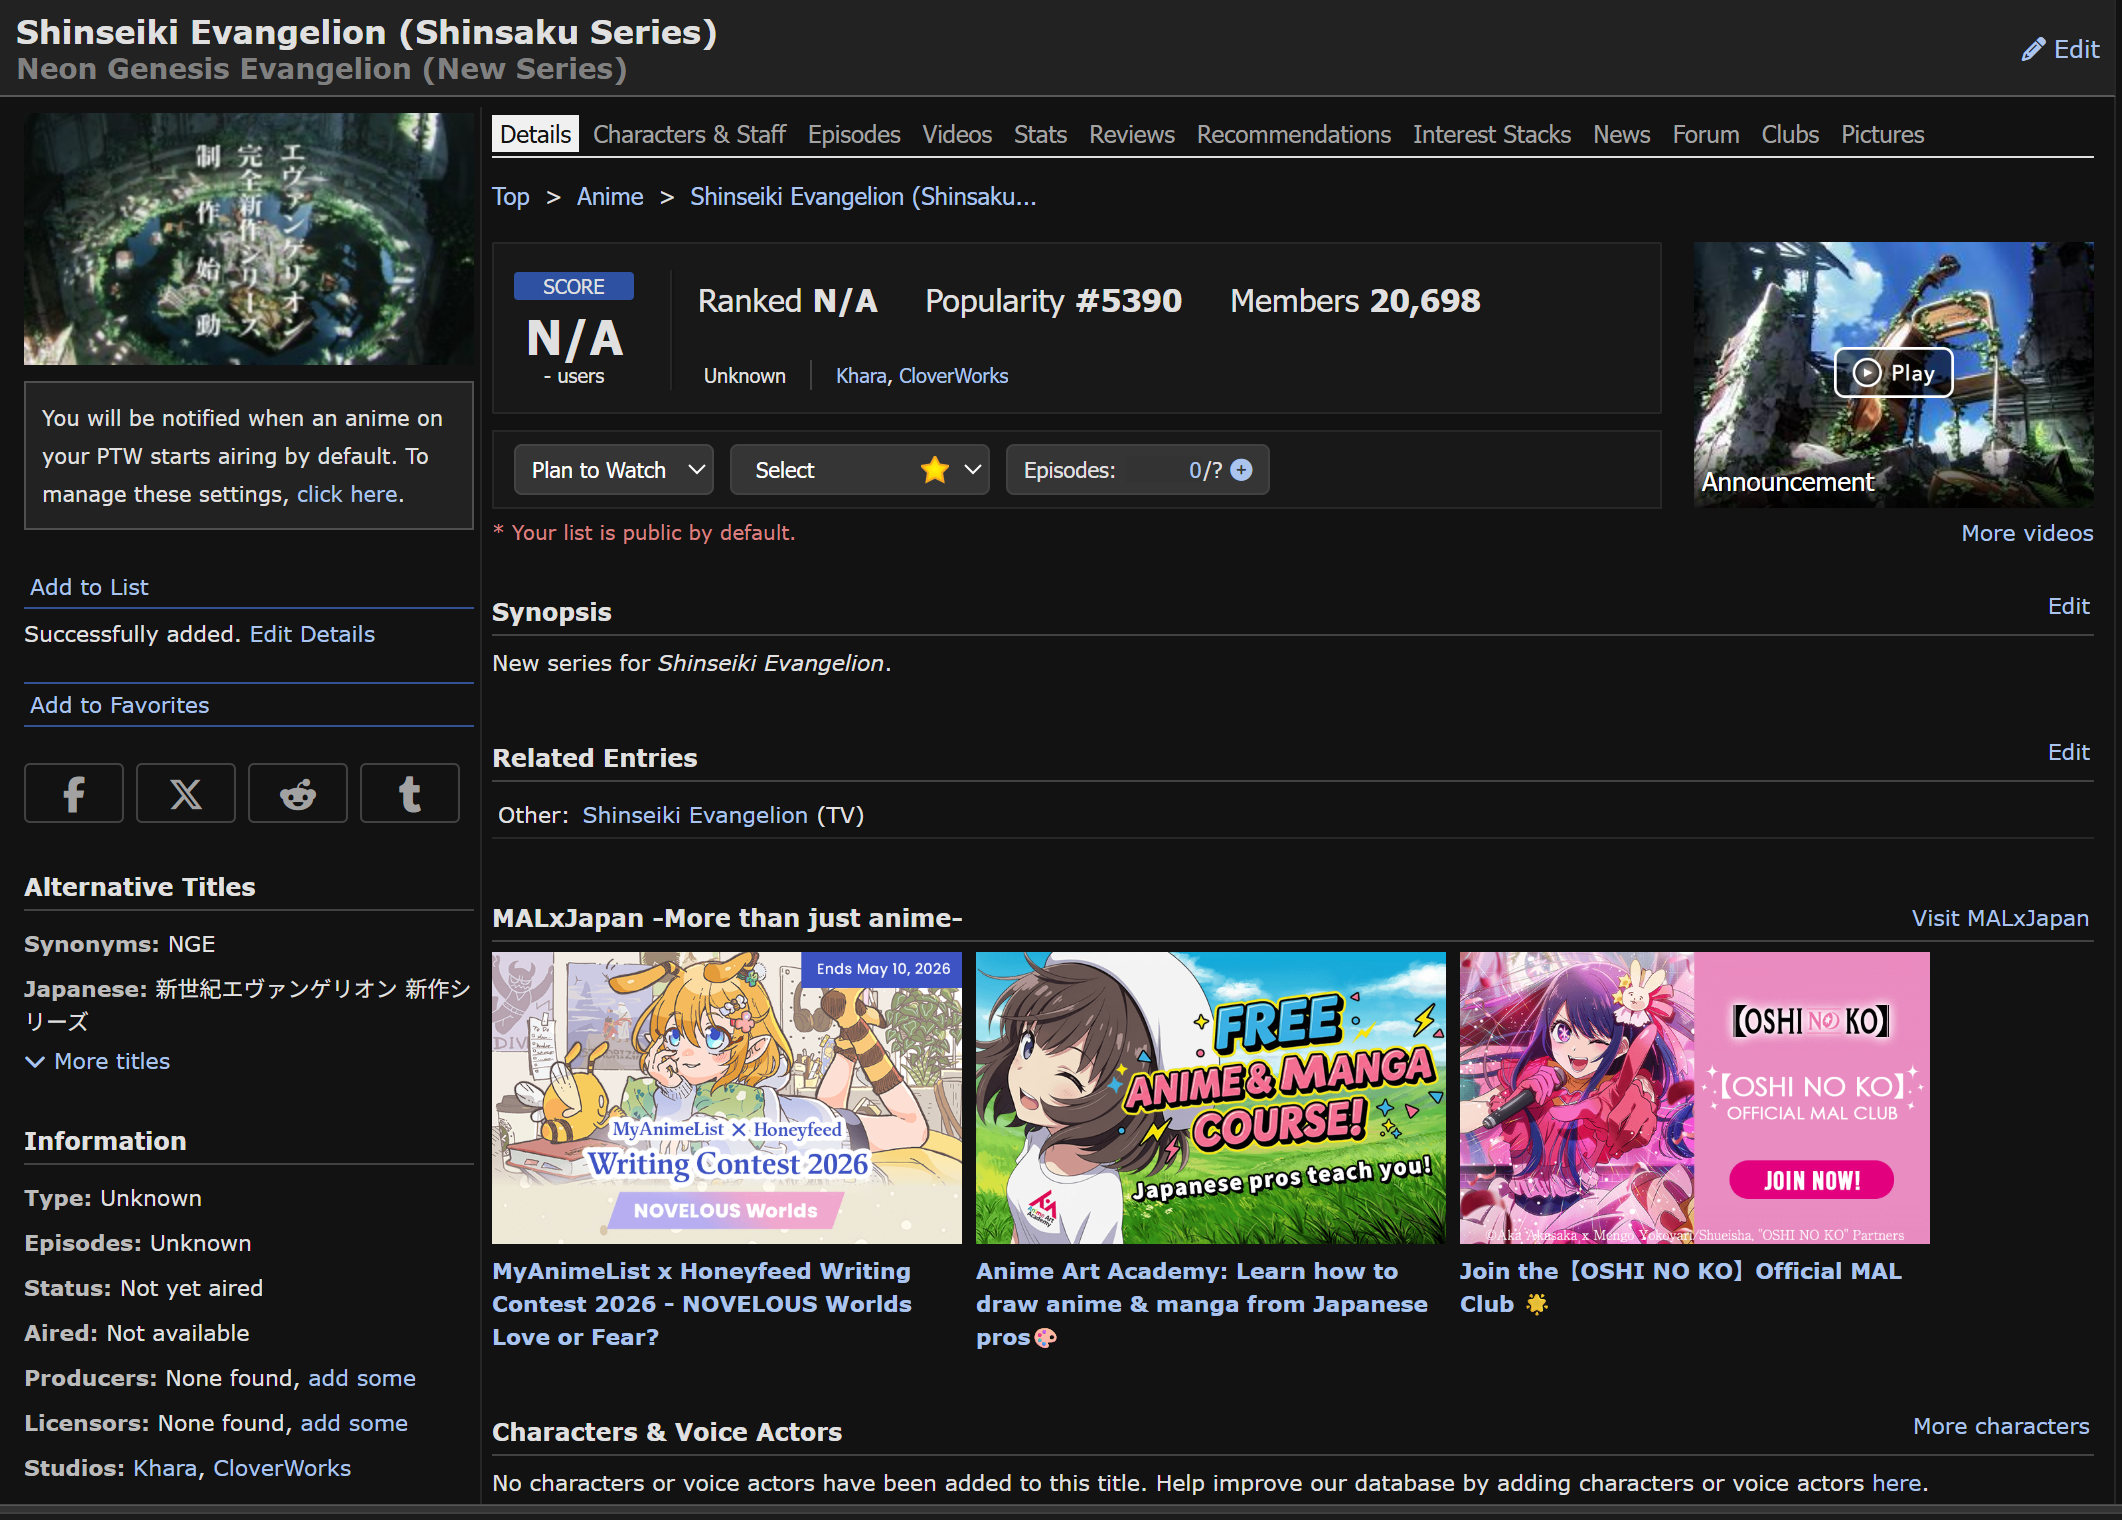Click the JOIN NOW! Oshi no Ko button
This screenshot has width=2122, height=1520.
(1811, 1180)
